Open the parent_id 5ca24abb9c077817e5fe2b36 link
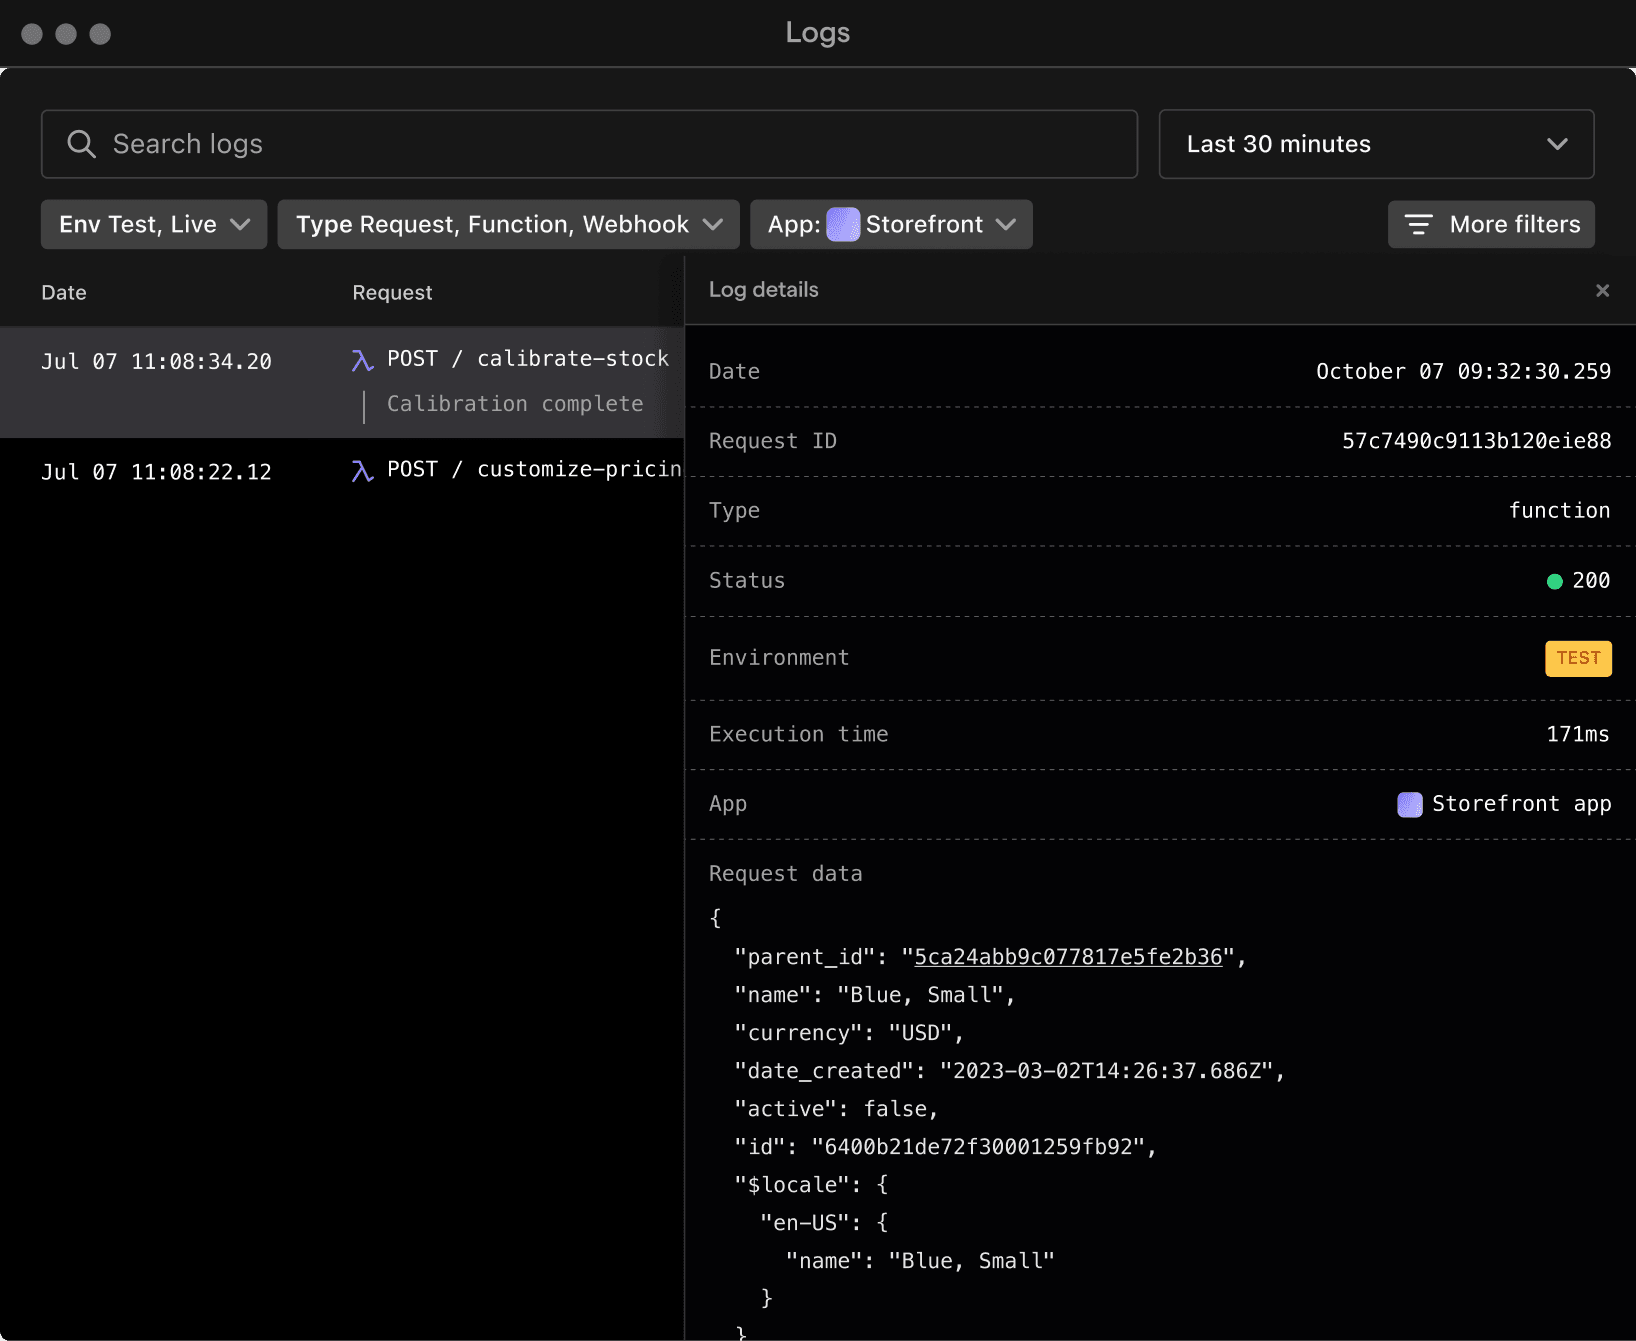The width and height of the screenshot is (1636, 1341). coord(1067,957)
